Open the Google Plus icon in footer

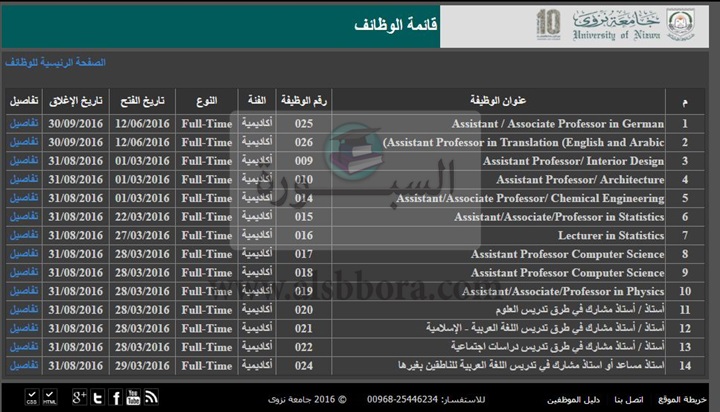[80, 397]
